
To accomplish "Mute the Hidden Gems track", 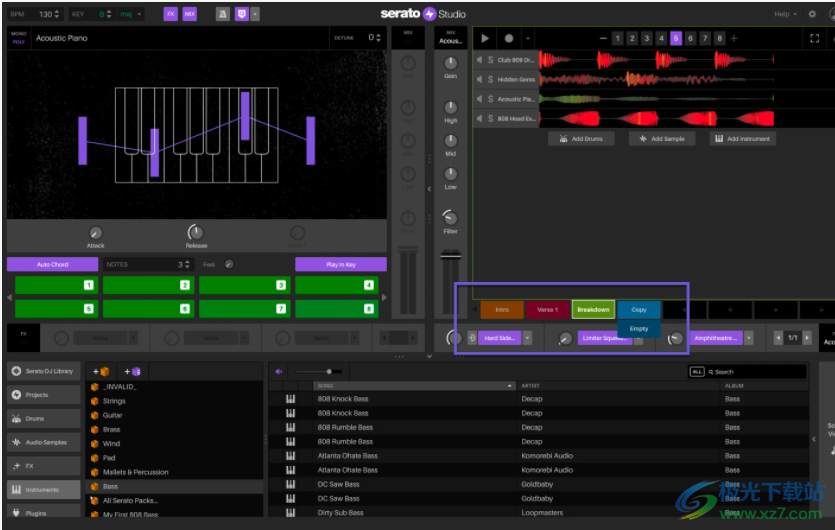I will 479,79.
